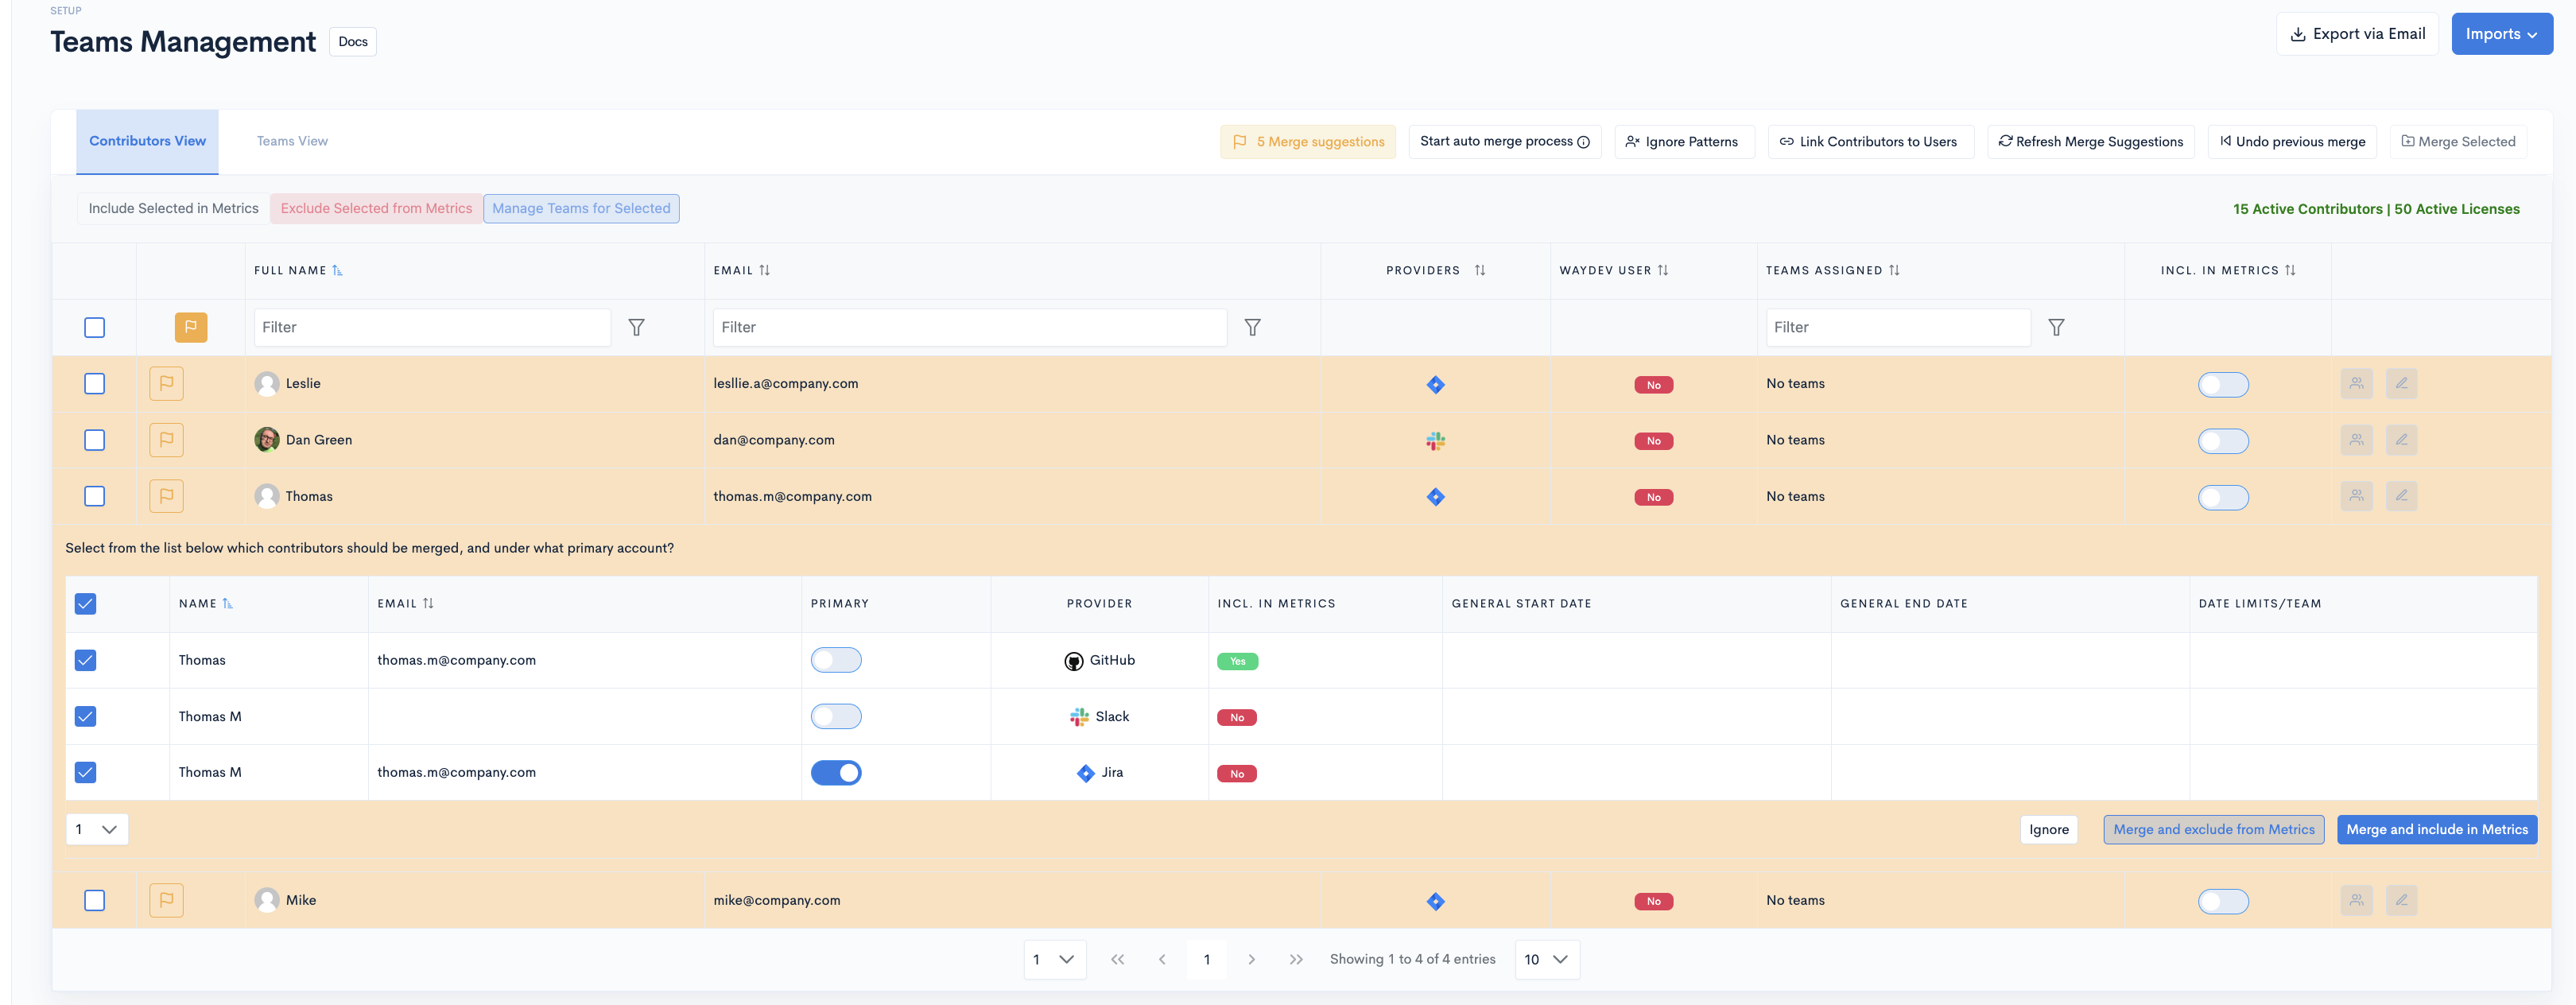Sort main table by Email column
Viewport: 2576px width, 1005px height.
click(764, 270)
